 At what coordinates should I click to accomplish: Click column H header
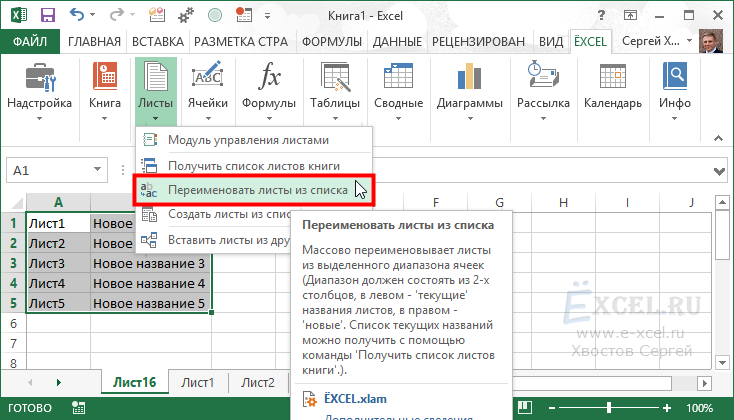563,203
